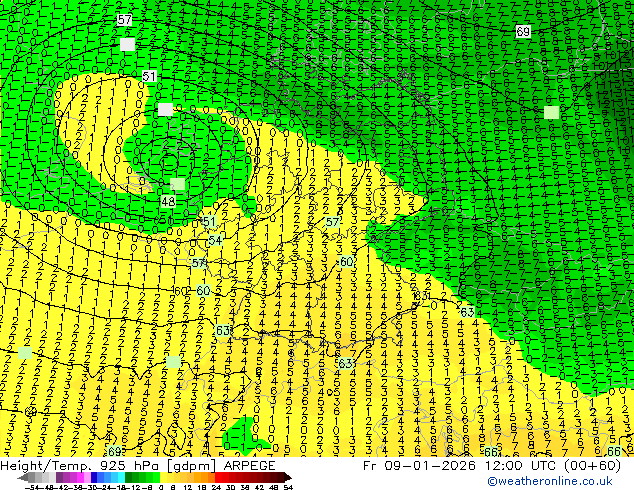Viewport: 634px width, 490px height.
Task: Click the '24' legend scale label
Action: click(216, 487)
